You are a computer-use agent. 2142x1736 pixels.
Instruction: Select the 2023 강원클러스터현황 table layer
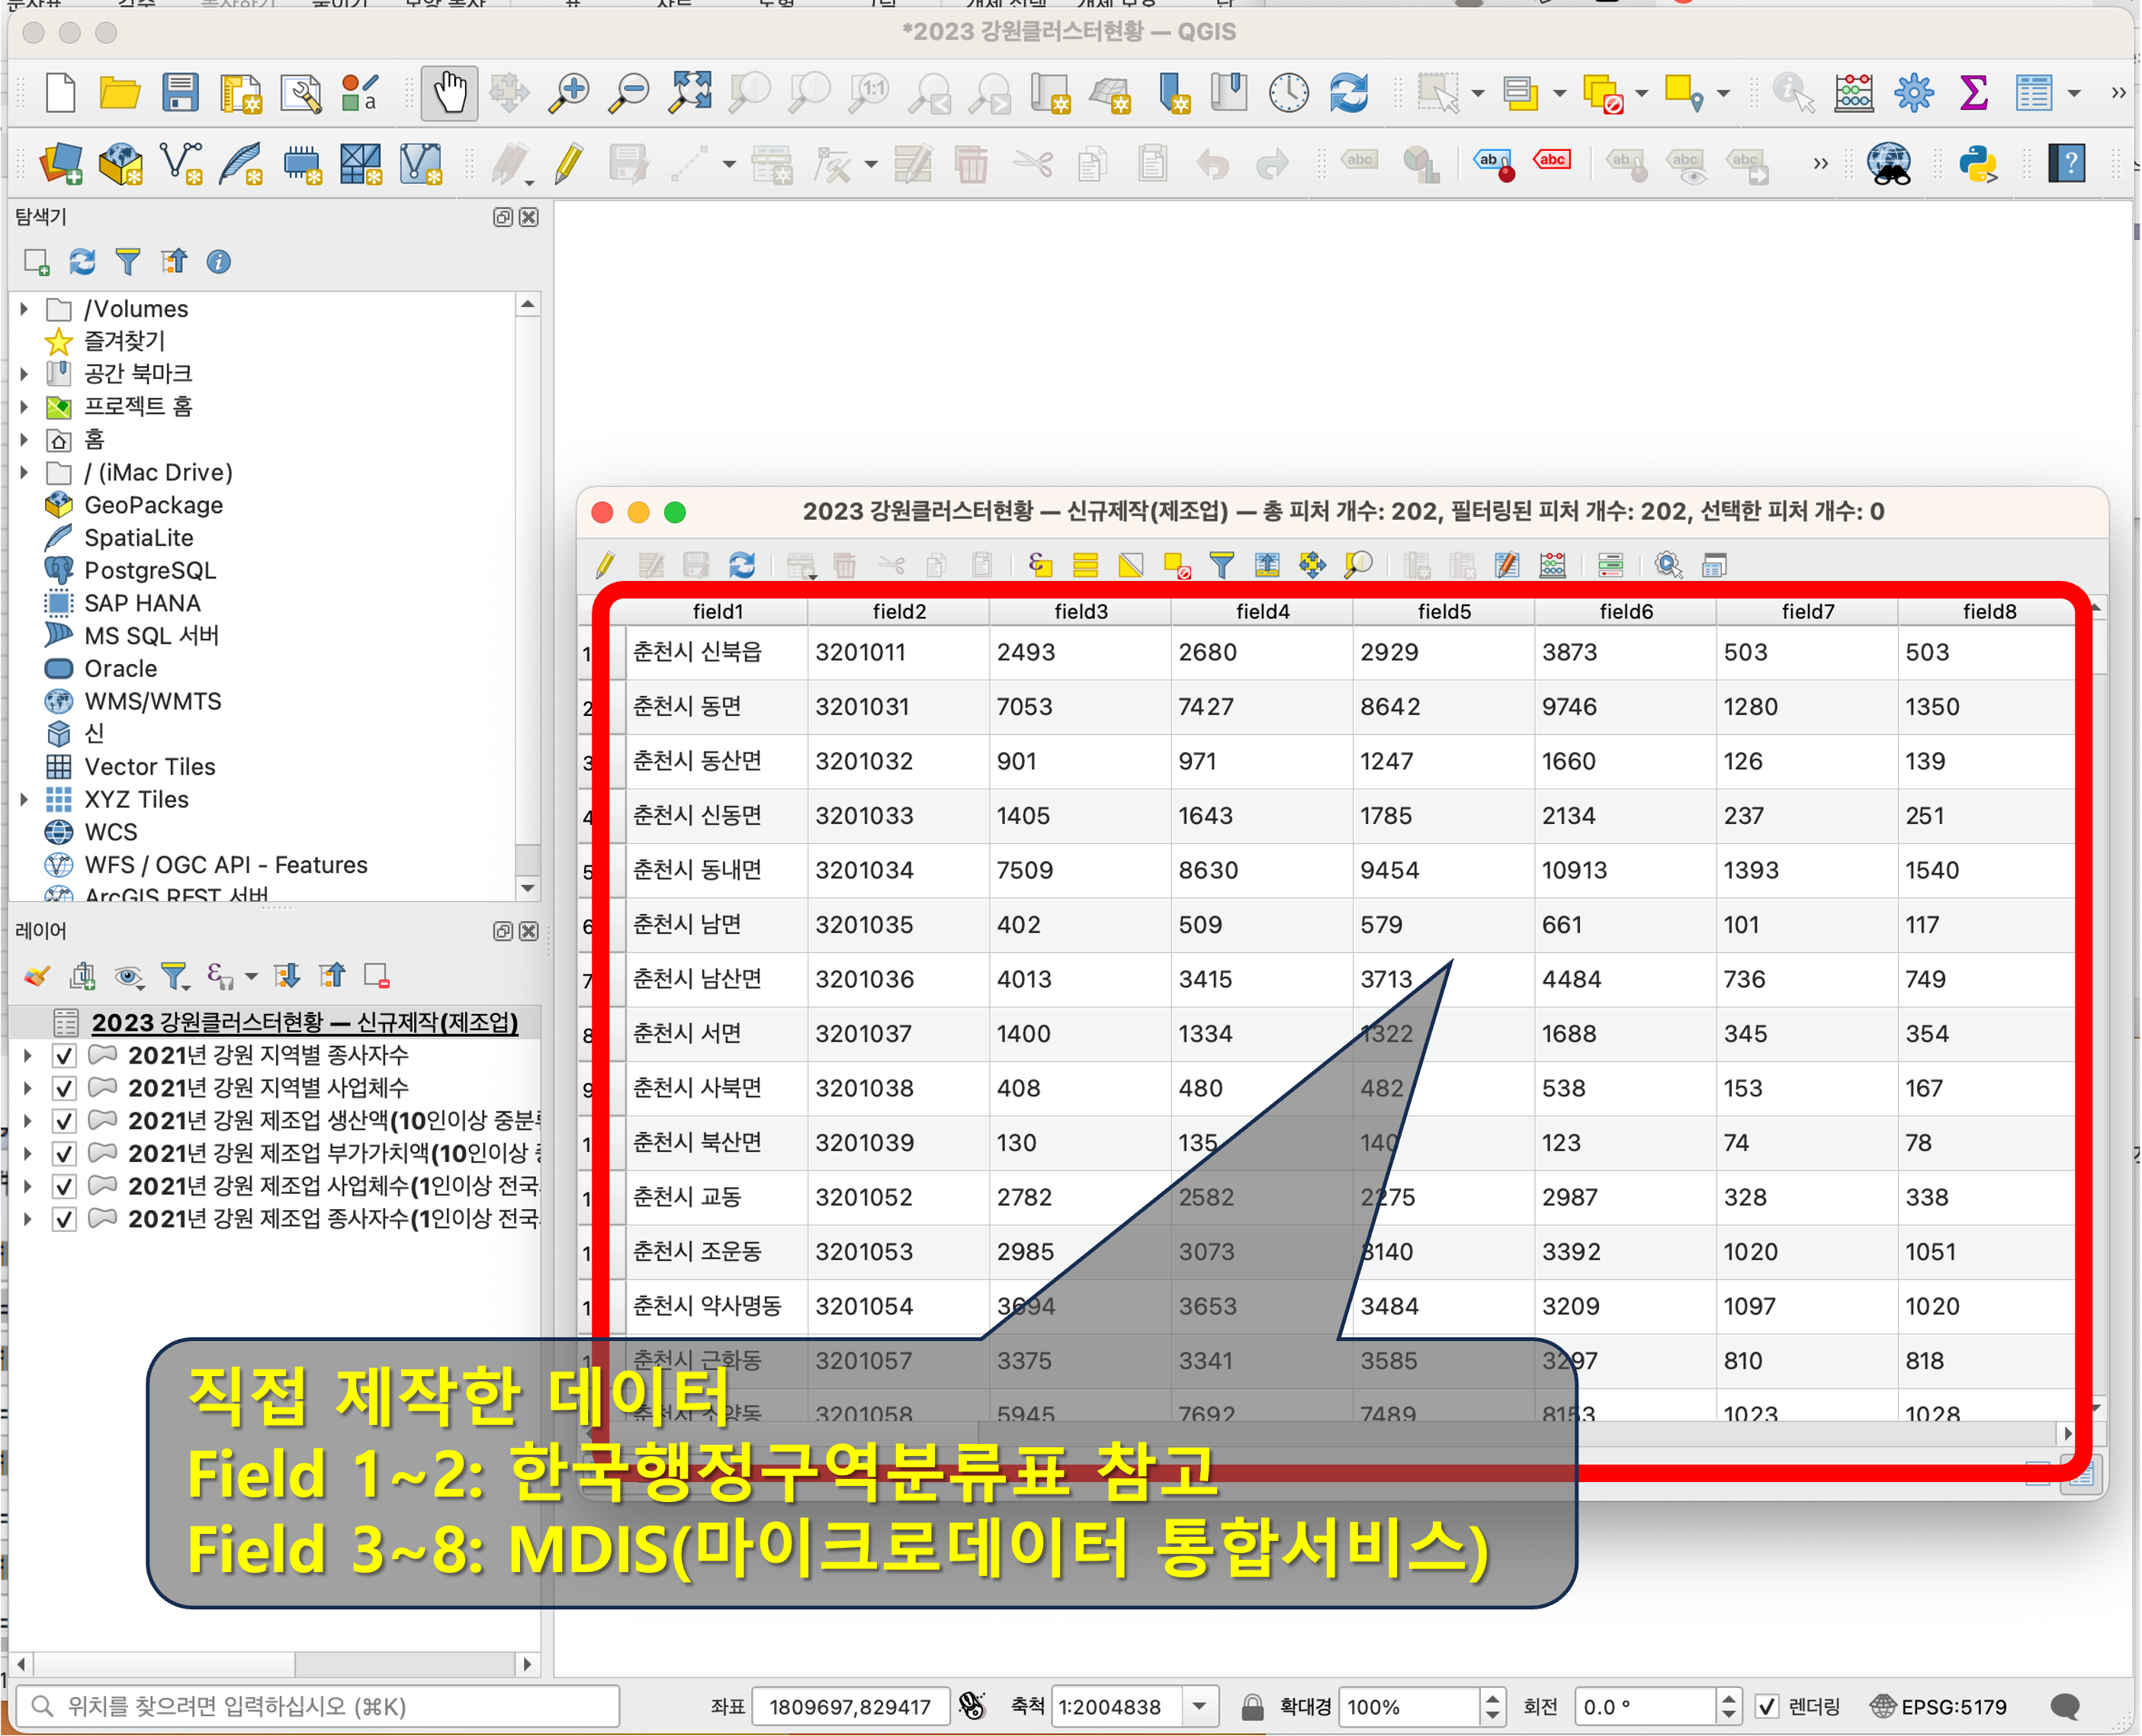pyautogui.click(x=304, y=1022)
